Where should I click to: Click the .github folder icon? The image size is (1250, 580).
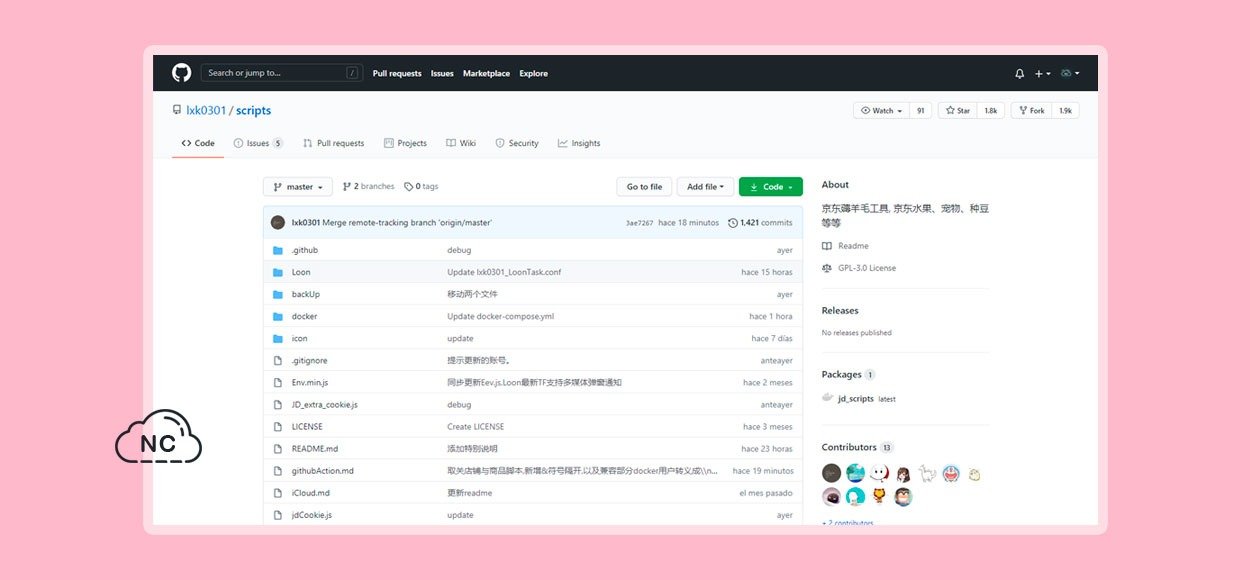[x=278, y=250]
